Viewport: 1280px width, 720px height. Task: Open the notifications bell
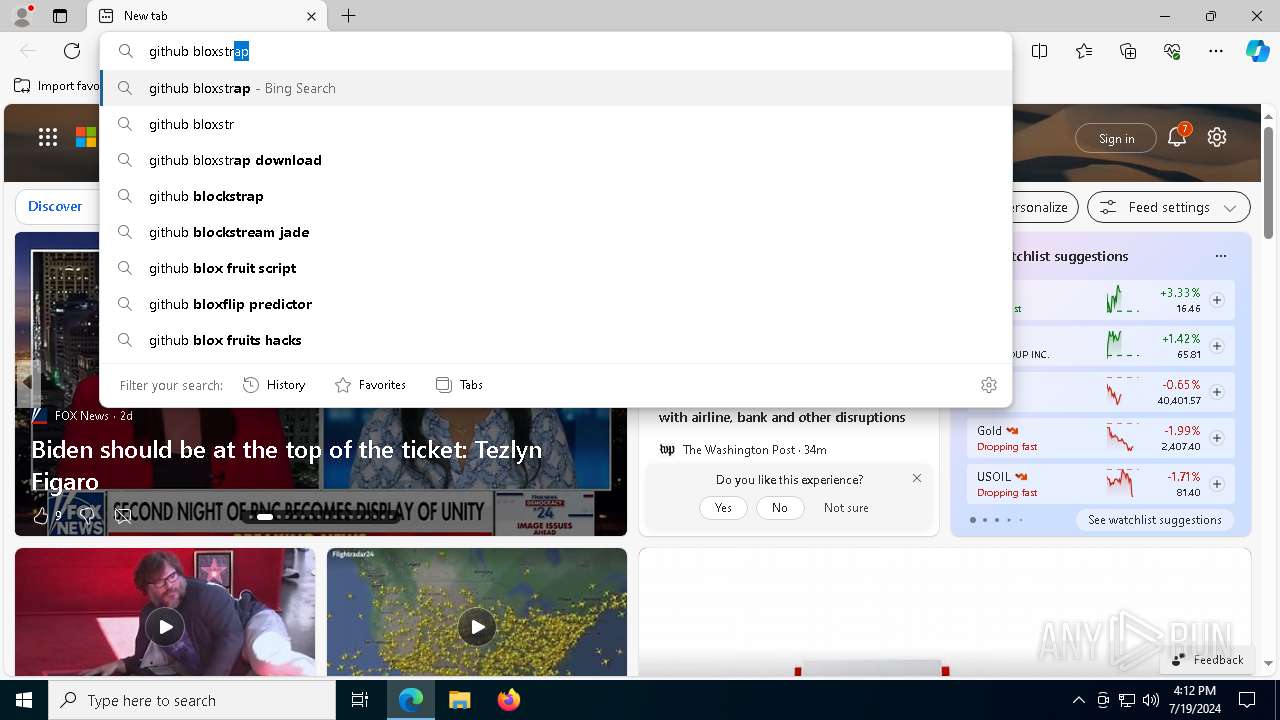click(1177, 138)
